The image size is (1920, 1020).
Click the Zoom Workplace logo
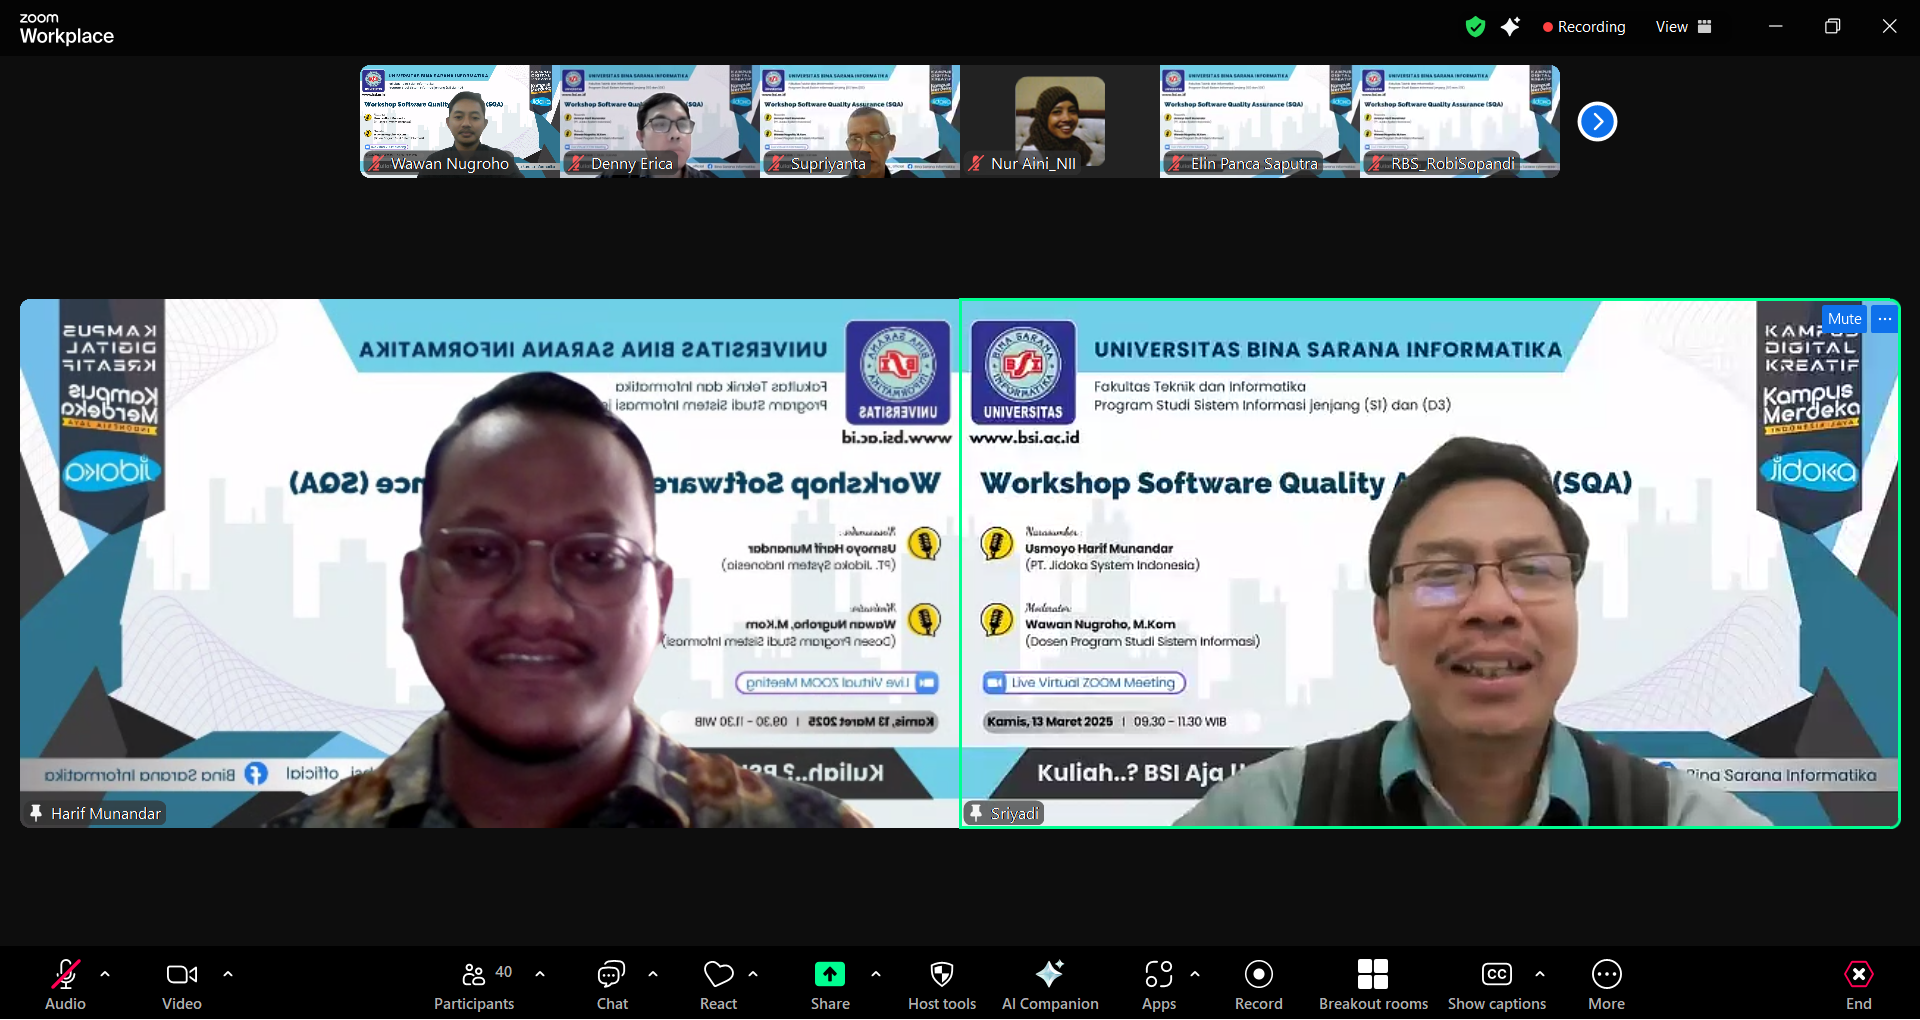coord(66,29)
